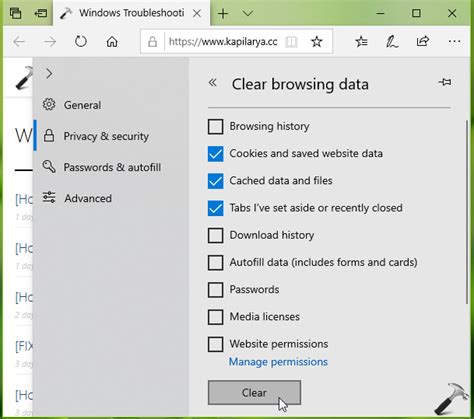Set these tabs aside icon
Image resolution: width=474 pixels, height=419 pixels.
(40, 13)
